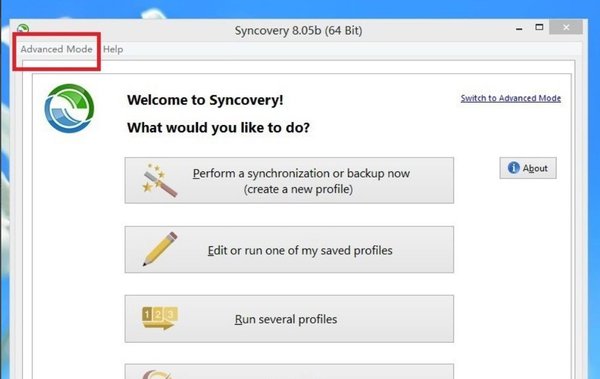600x379 pixels.
Task: Open the About dialog
Action: click(528, 168)
